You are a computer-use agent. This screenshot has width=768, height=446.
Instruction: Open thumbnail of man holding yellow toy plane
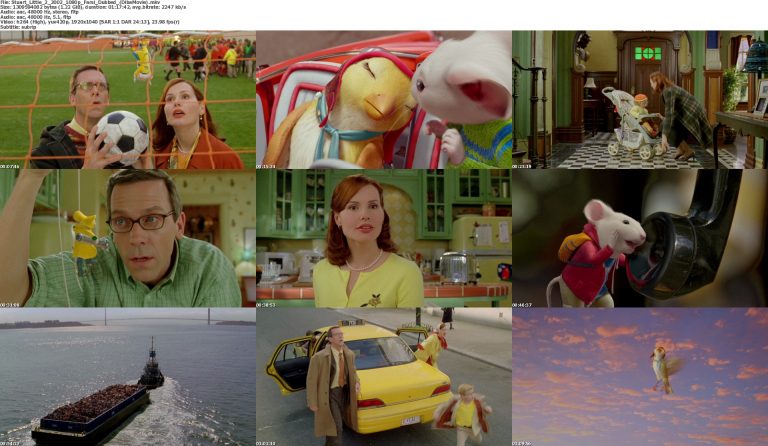click(128, 238)
